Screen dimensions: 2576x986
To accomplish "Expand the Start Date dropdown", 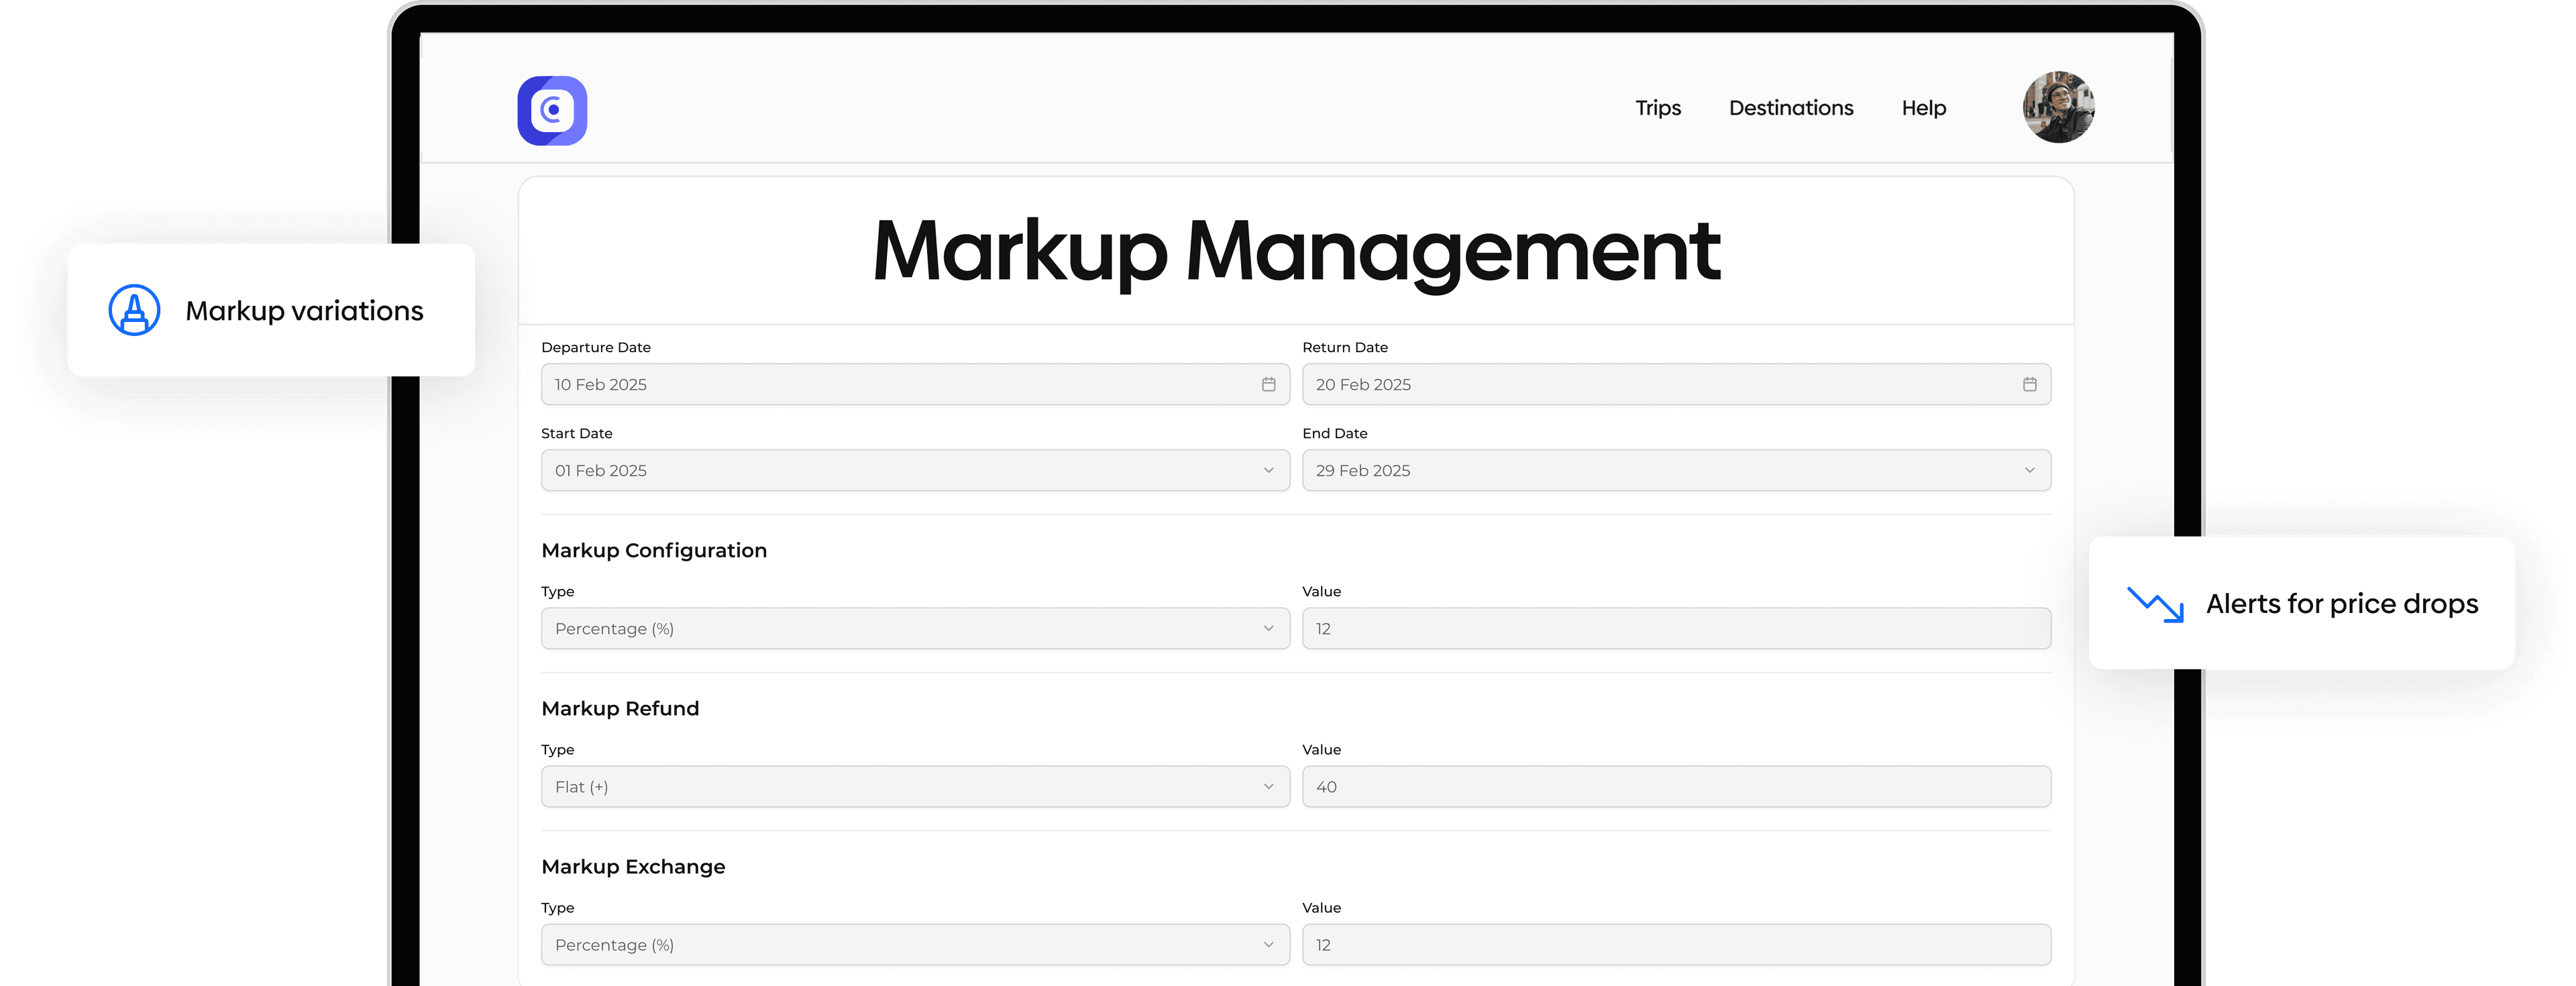I will point(915,470).
